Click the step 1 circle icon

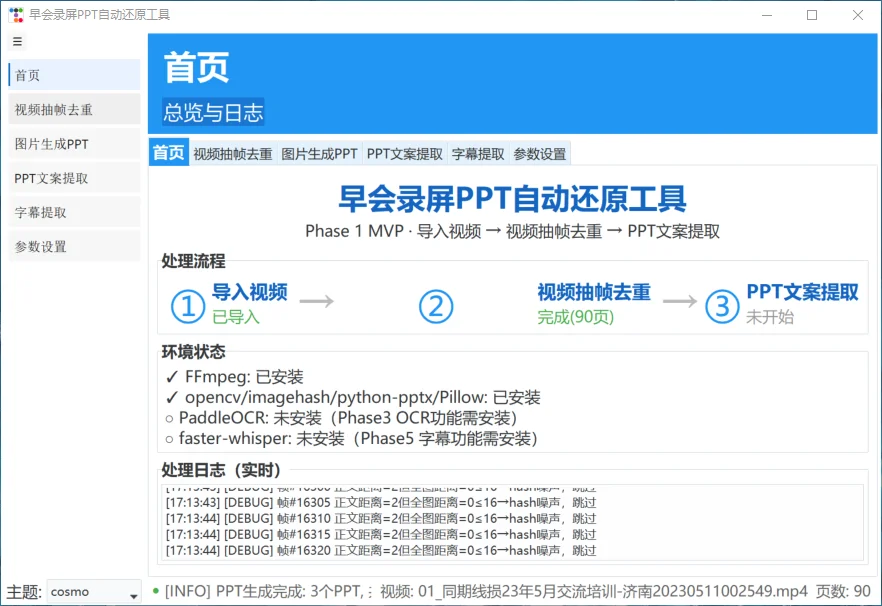coord(187,307)
